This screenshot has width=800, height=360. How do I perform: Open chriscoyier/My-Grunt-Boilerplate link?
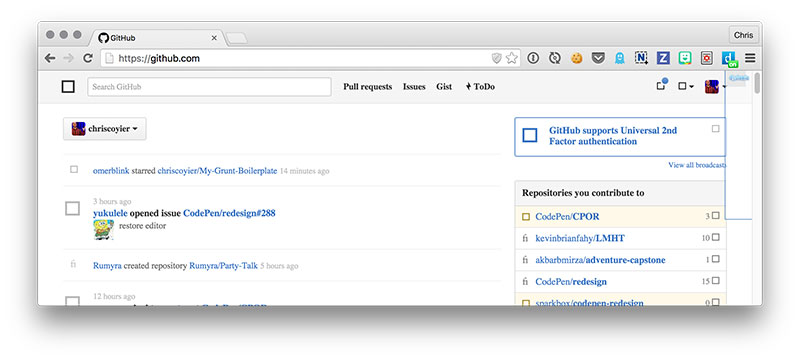click(x=217, y=171)
